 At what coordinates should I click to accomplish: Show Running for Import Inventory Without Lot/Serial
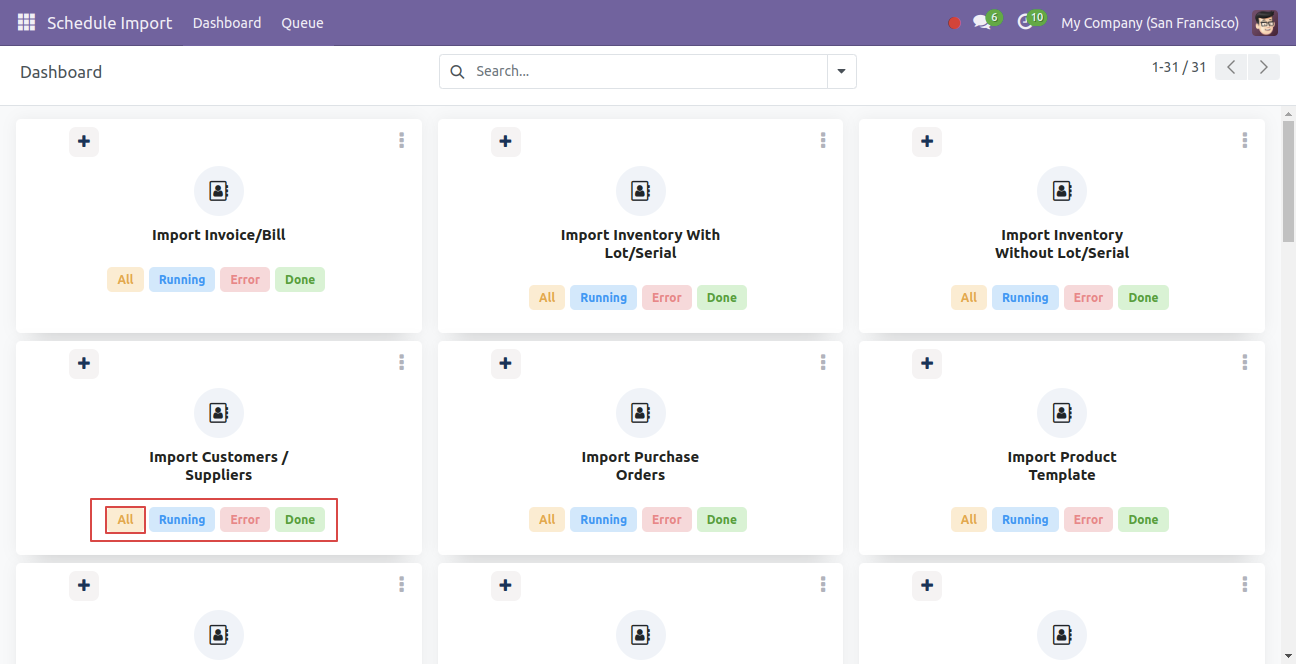pos(1025,298)
